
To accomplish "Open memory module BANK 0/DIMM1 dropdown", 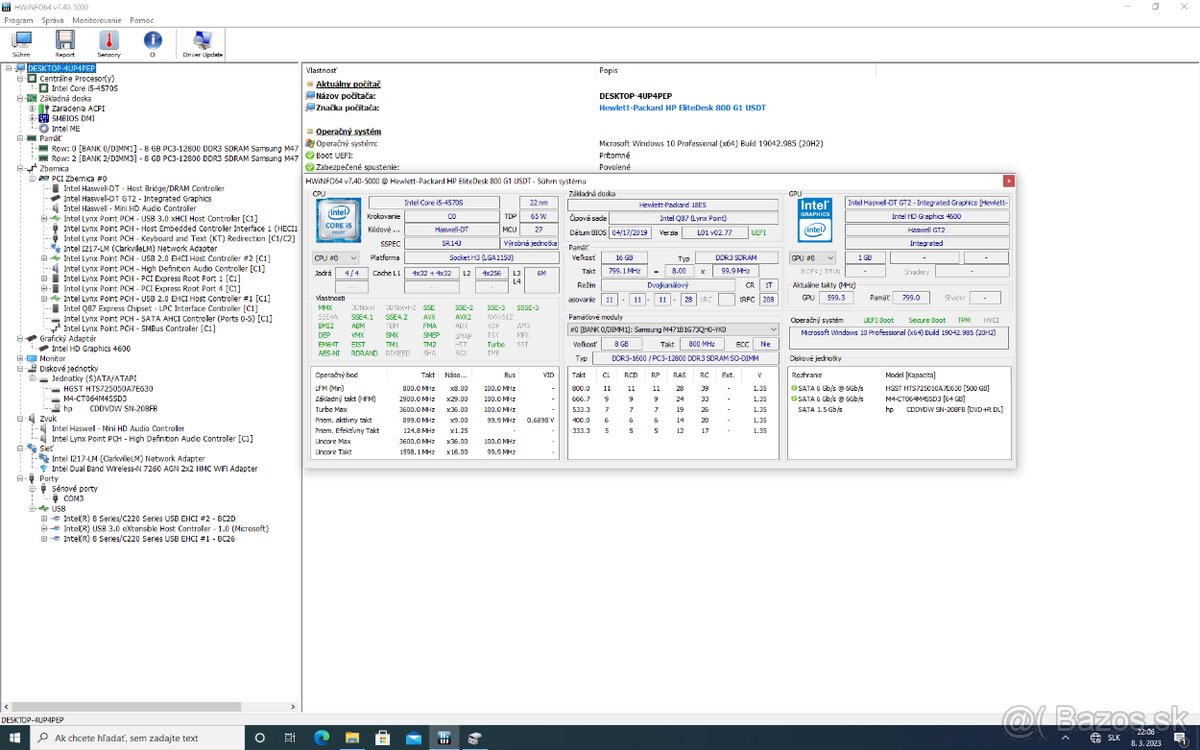I will coord(672,328).
